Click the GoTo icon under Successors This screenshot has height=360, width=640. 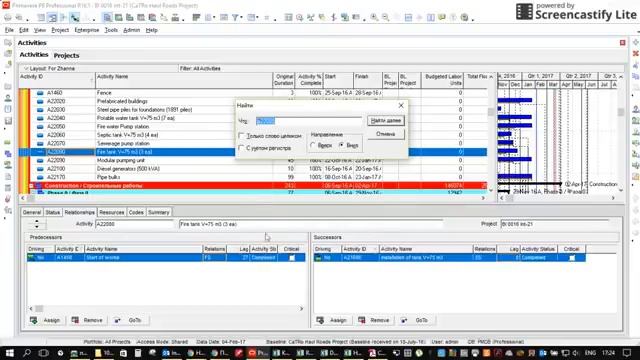click(404, 320)
